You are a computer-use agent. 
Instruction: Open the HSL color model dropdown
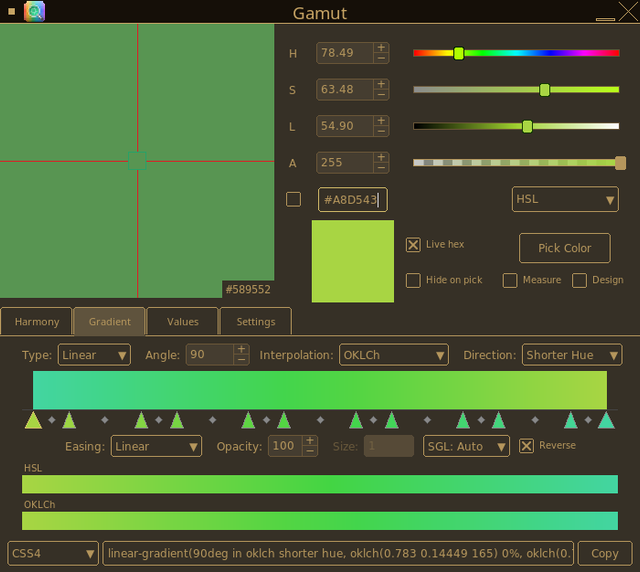click(x=565, y=199)
